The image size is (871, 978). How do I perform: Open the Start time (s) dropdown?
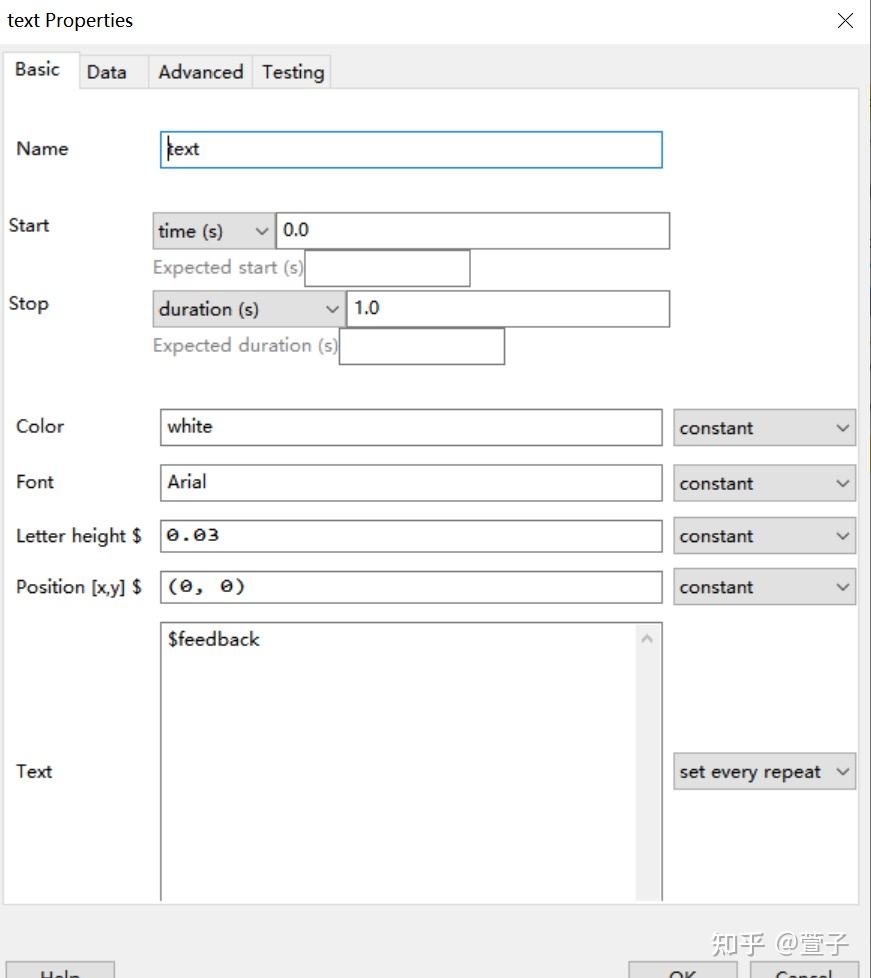pyautogui.click(x=213, y=231)
